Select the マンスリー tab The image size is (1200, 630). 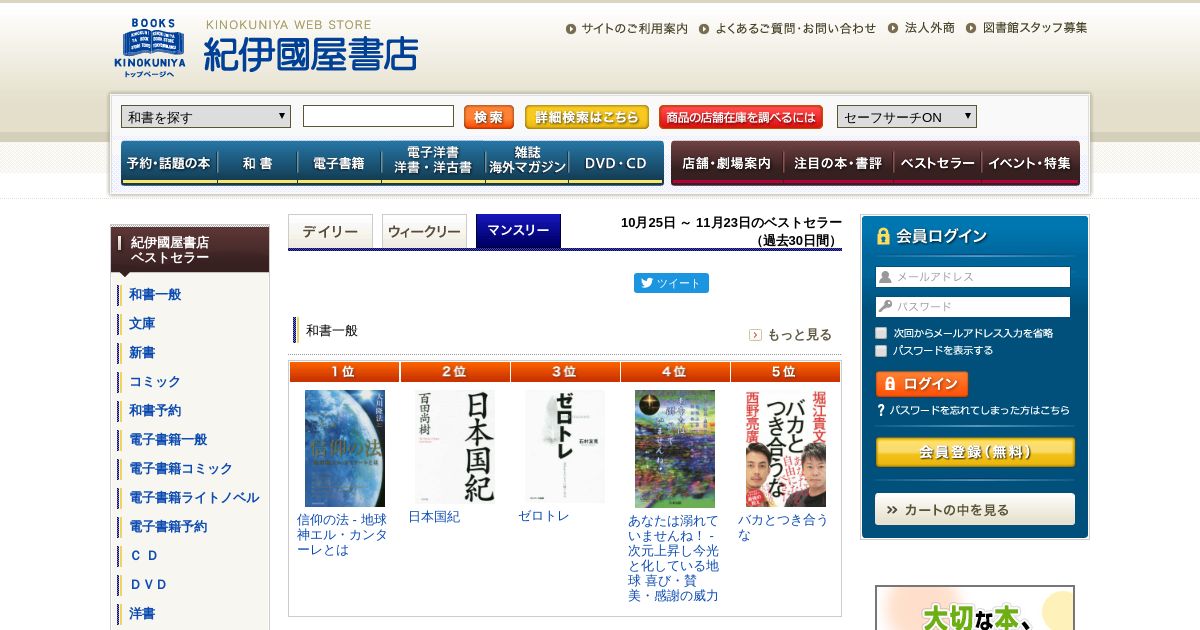point(518,231)
